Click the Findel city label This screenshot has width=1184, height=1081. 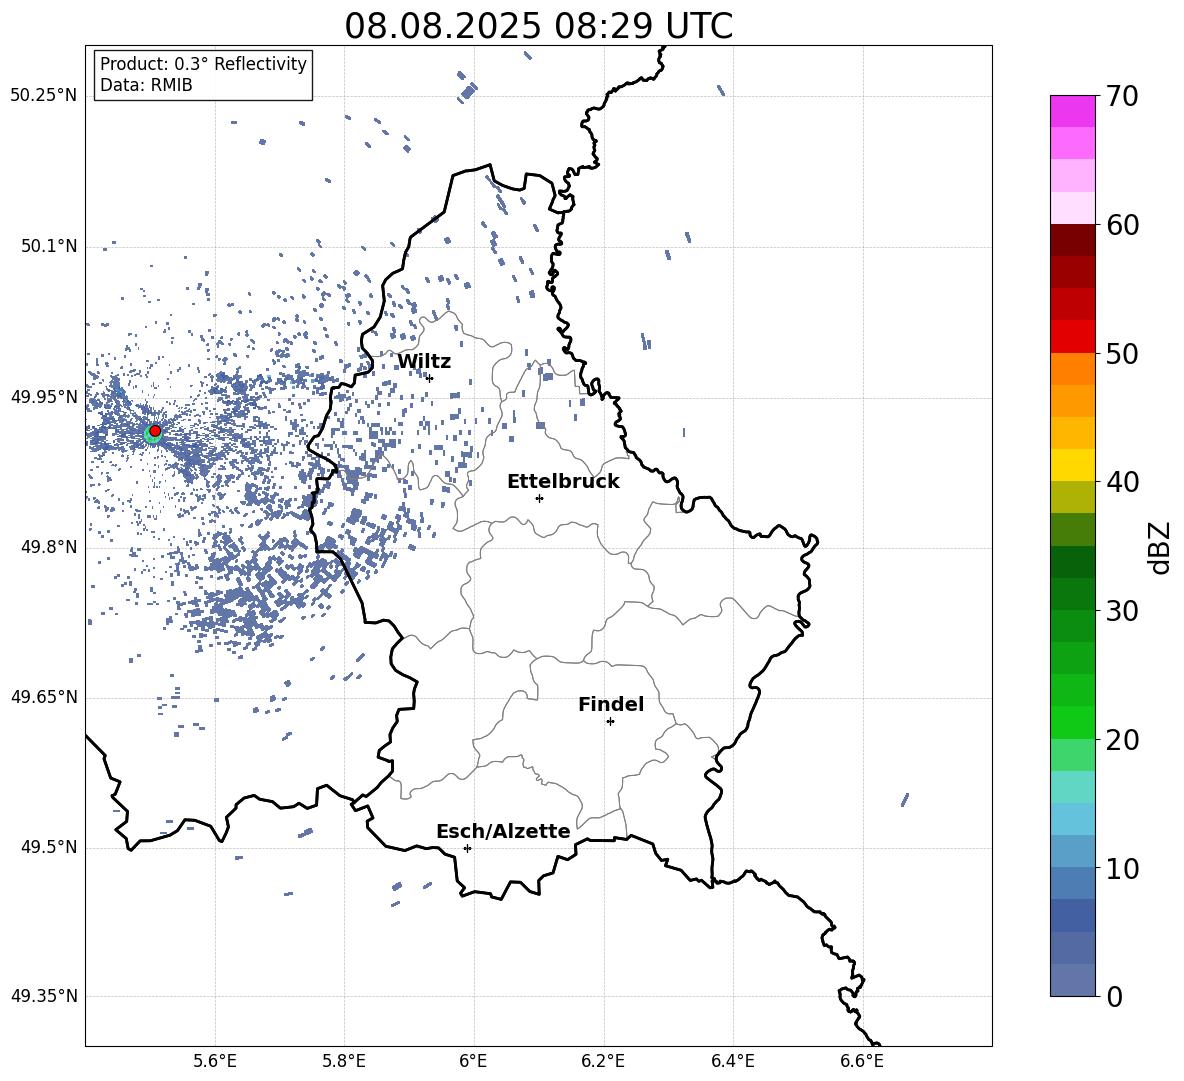coord(611,704)
